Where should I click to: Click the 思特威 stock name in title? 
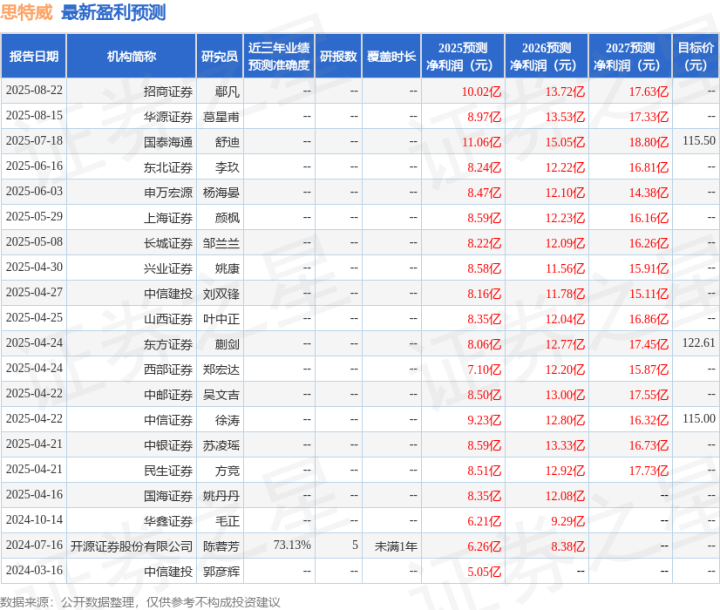(x=27, y=12)
